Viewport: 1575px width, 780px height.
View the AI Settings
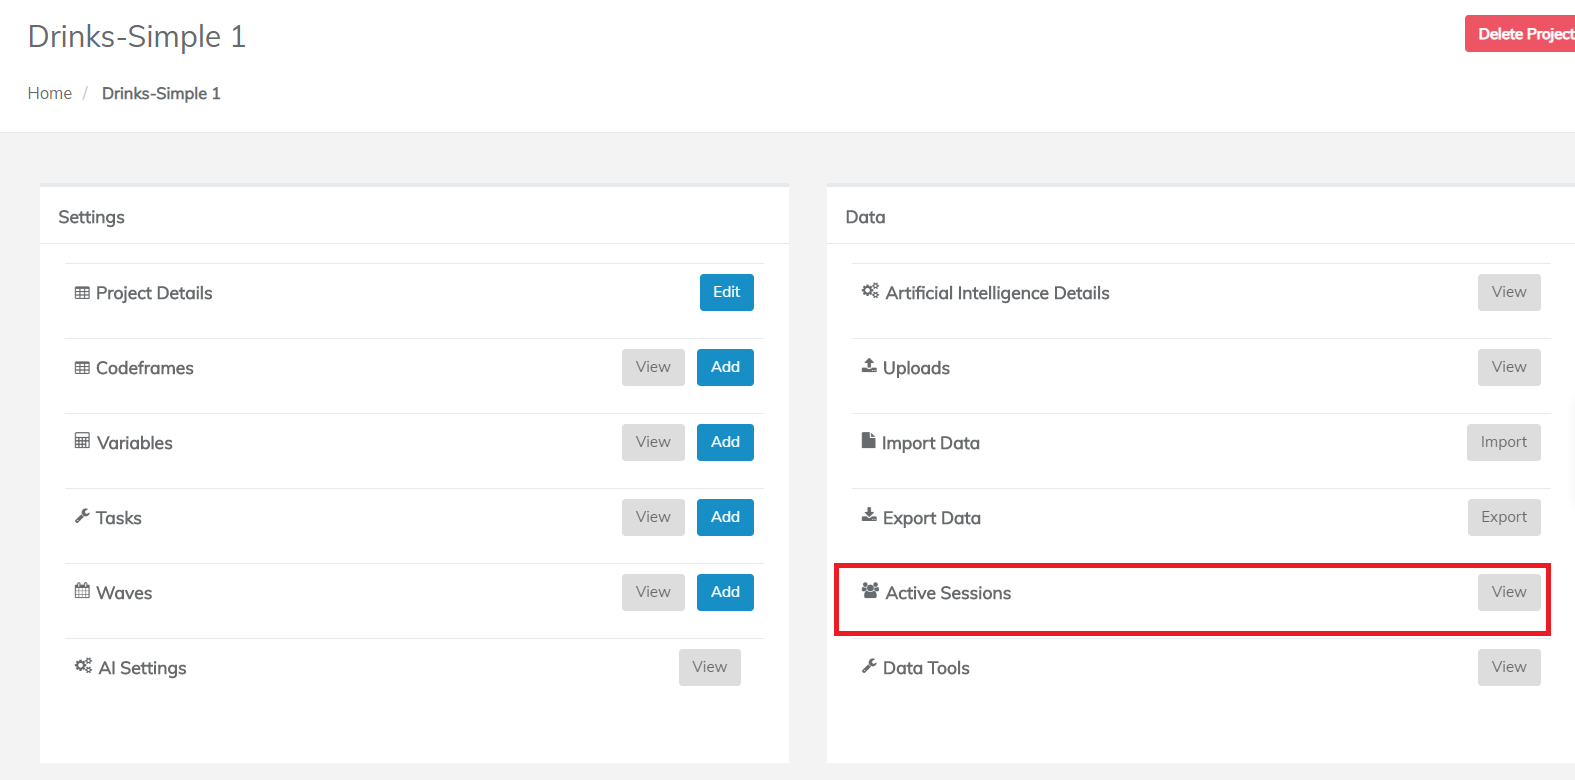click(x=710, y=667)
